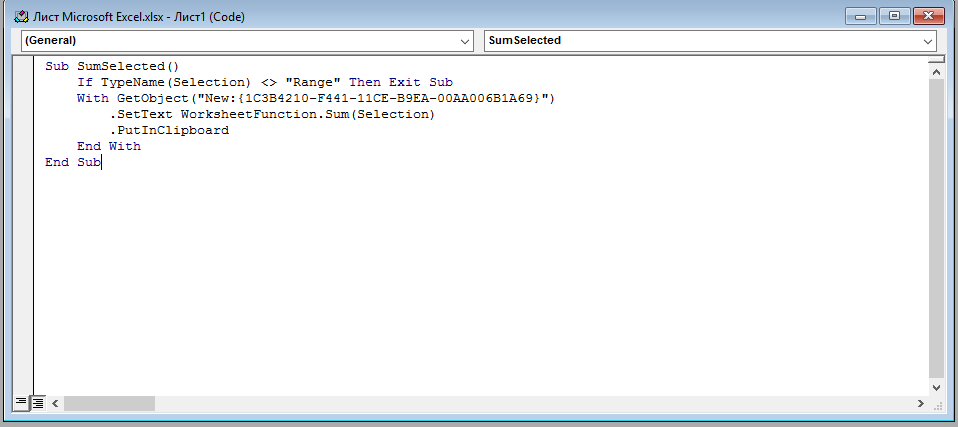Click the WorksheetFunction.Sum(Selection) text
This screenshot has width=958, height=427.
coord(307,115)
